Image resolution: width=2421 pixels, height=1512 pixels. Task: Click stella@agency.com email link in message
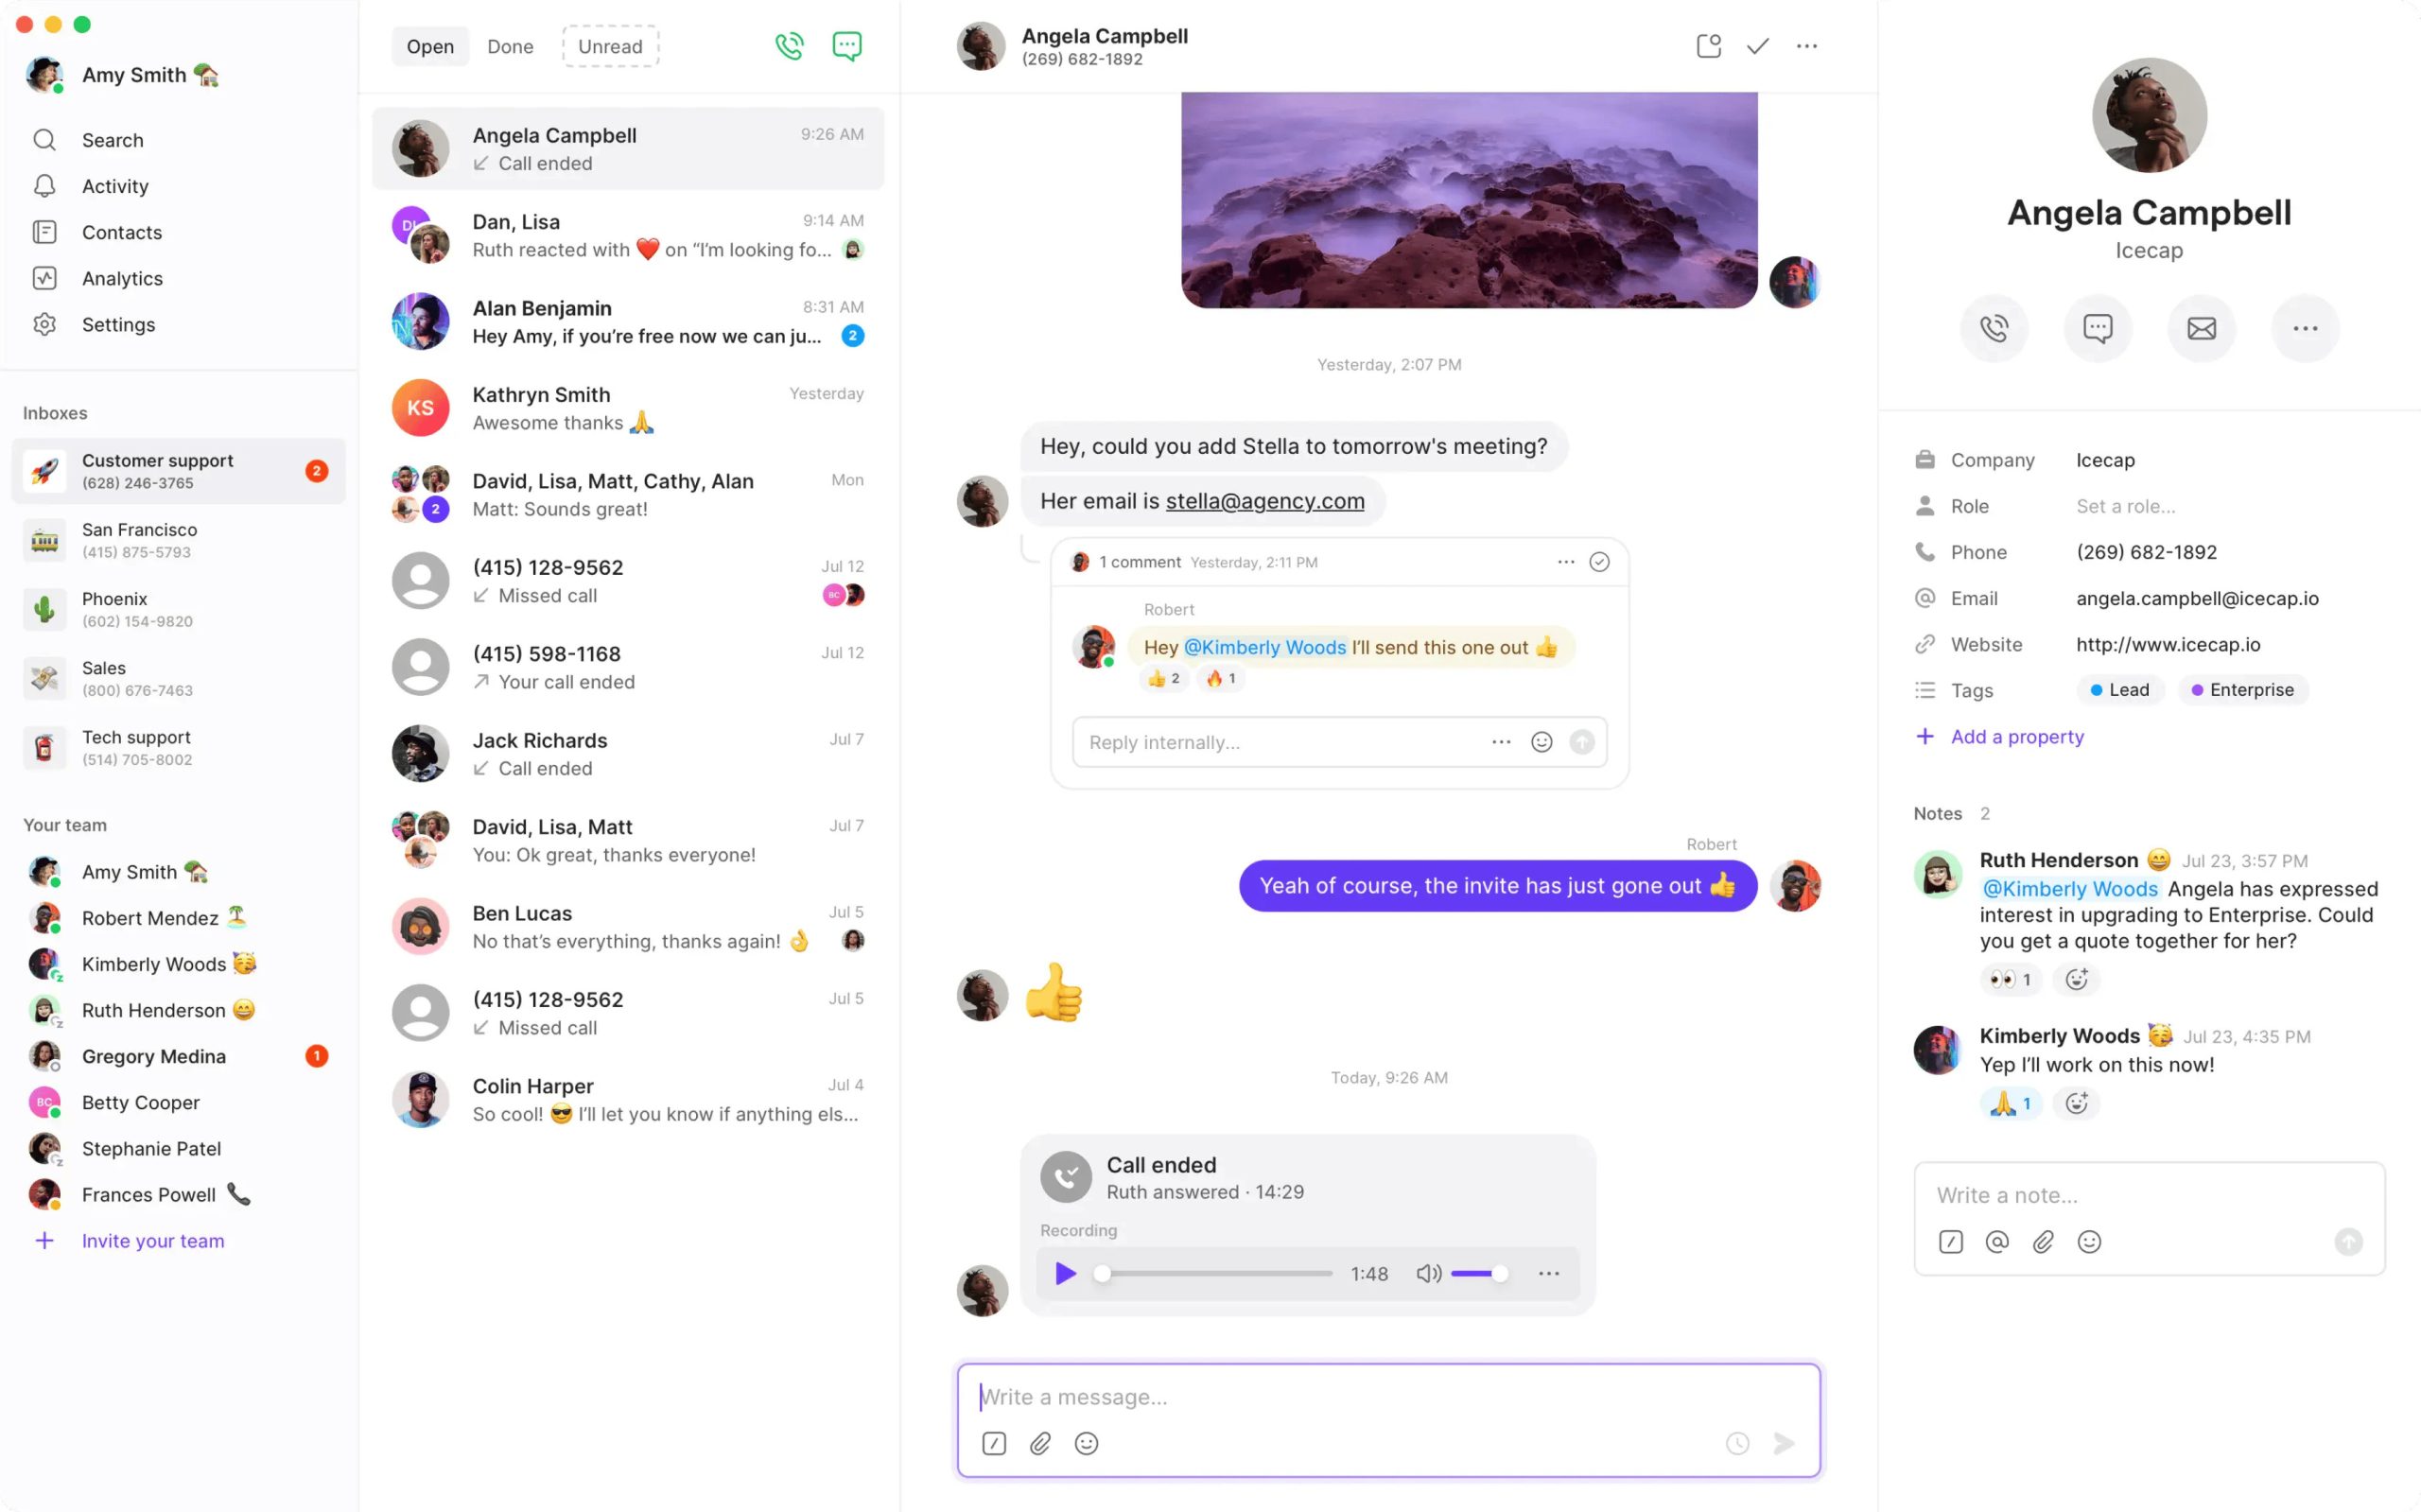click(1266, 502)
